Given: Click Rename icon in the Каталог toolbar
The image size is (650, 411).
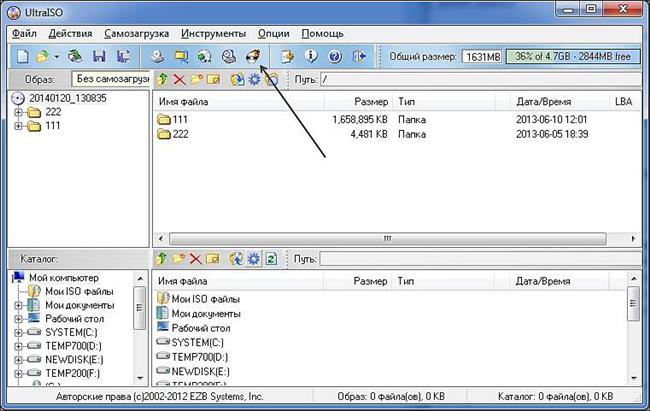Looking at the screenshot, I should tap(213, 259).
